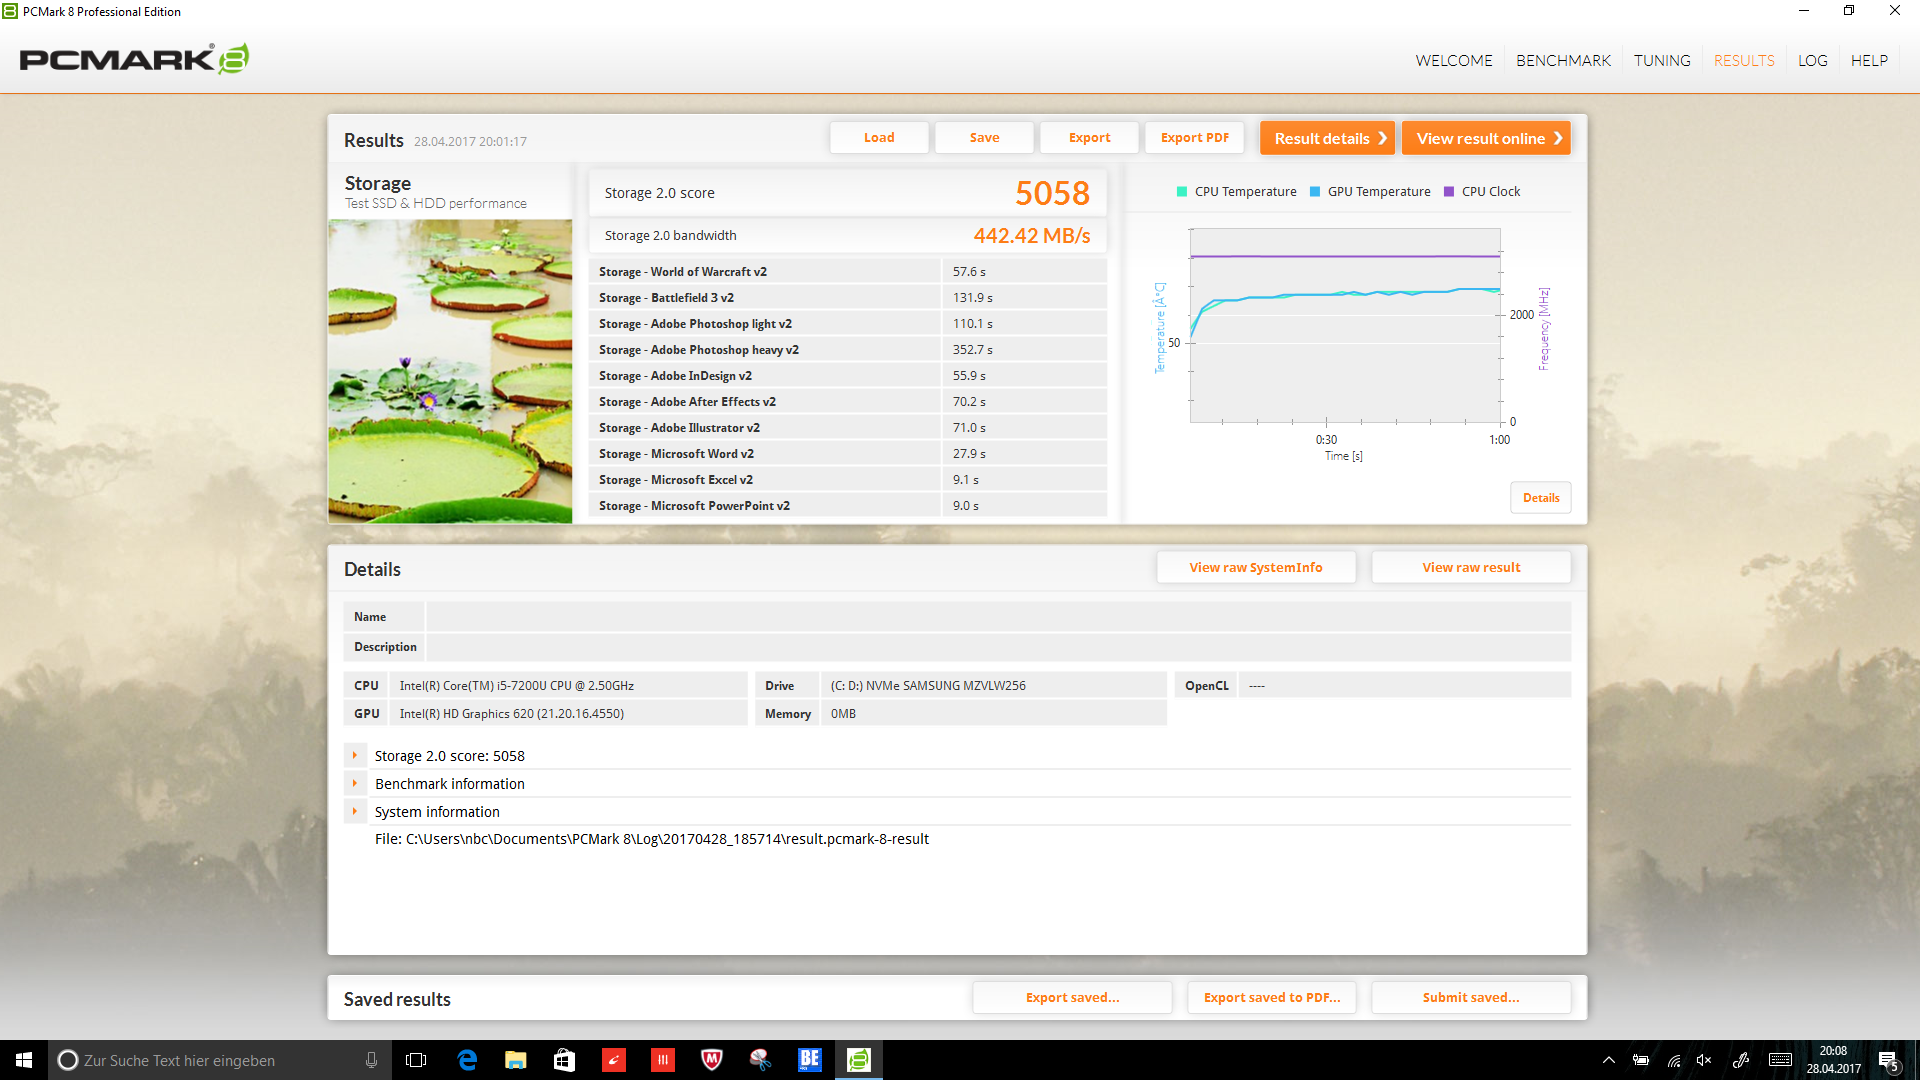Open the Windows Store taskbar icon
This screenshot has width=1920, height=1080.
pyautogui.click(x=565, y=1060)
